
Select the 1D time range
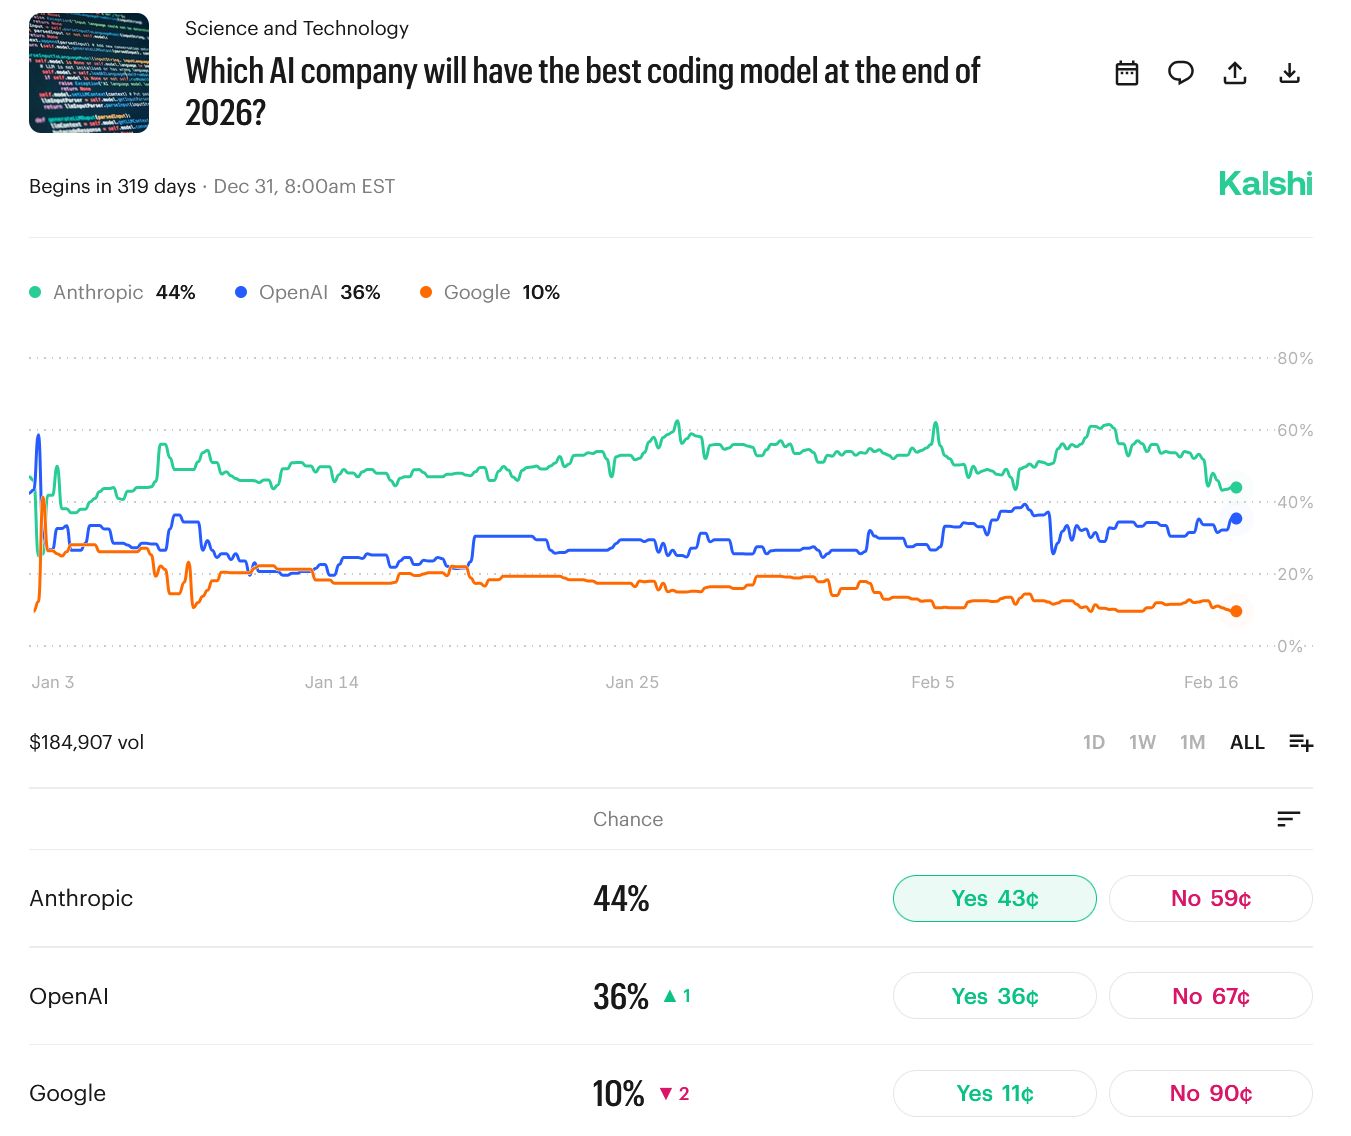pyautogui.click(x=1094, y=742)
